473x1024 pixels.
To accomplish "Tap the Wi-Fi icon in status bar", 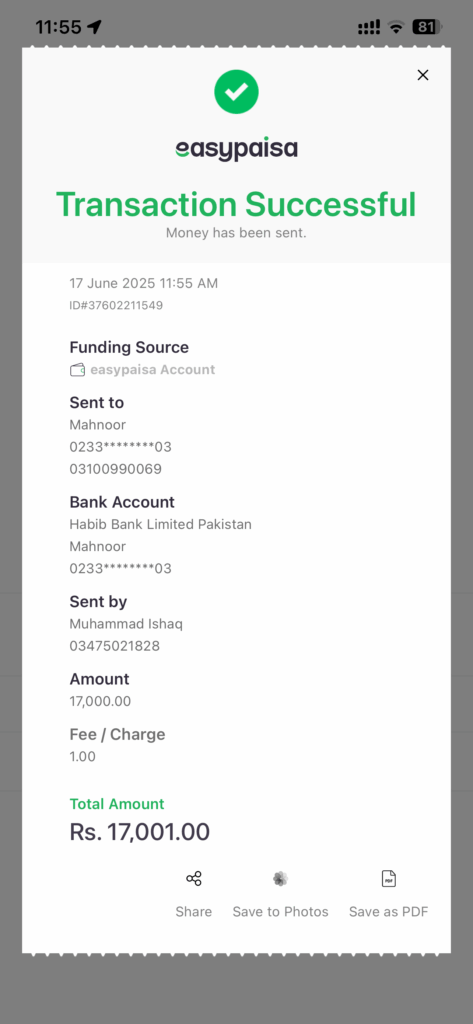I will coord(395,27).
